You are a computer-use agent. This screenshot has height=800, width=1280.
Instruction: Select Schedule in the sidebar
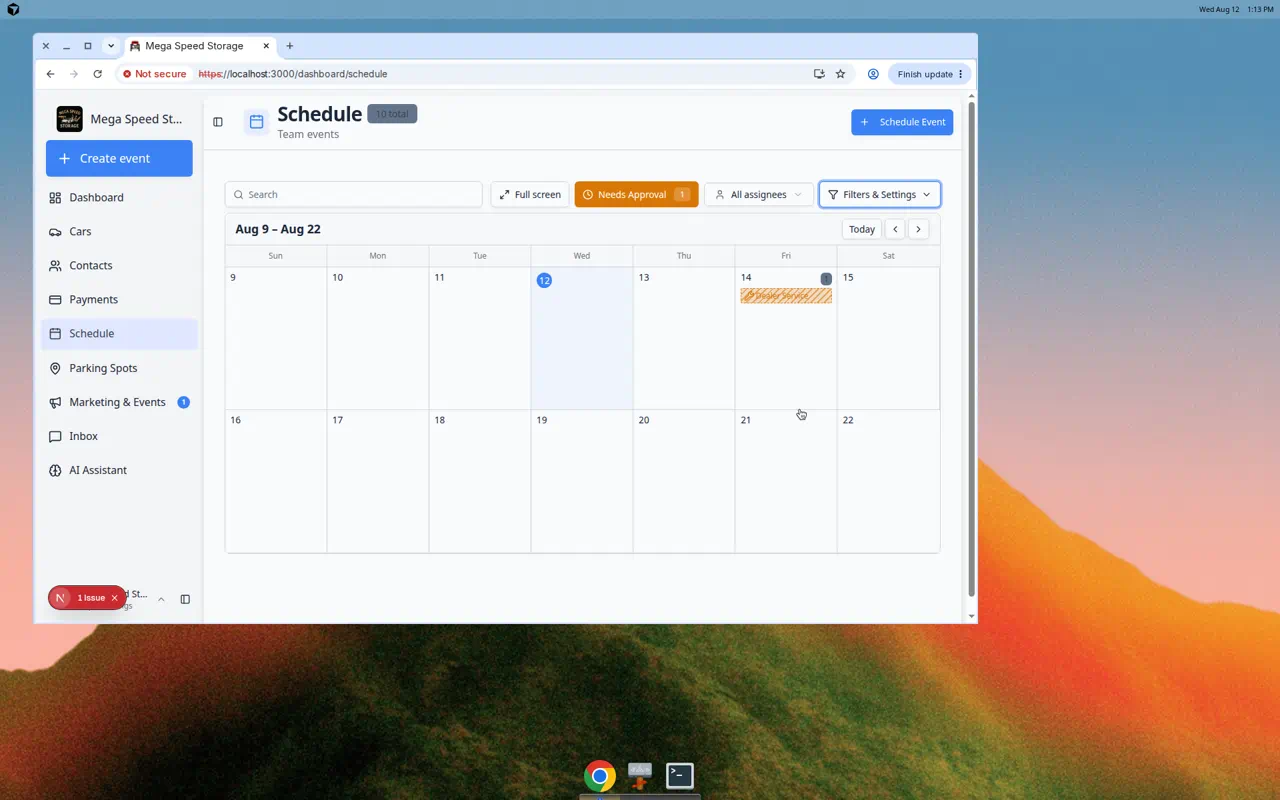click(x=119, y=333)
